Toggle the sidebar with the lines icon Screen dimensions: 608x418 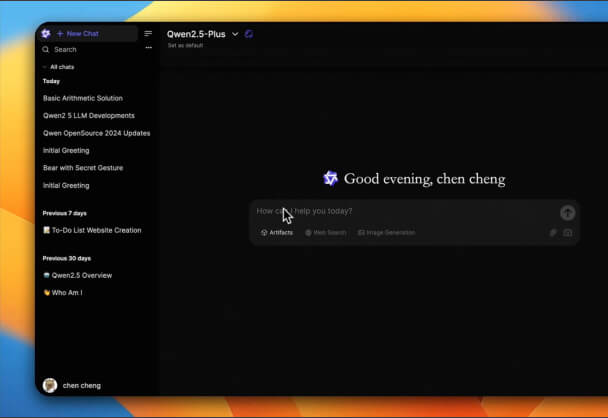click(x=148, y=34)
